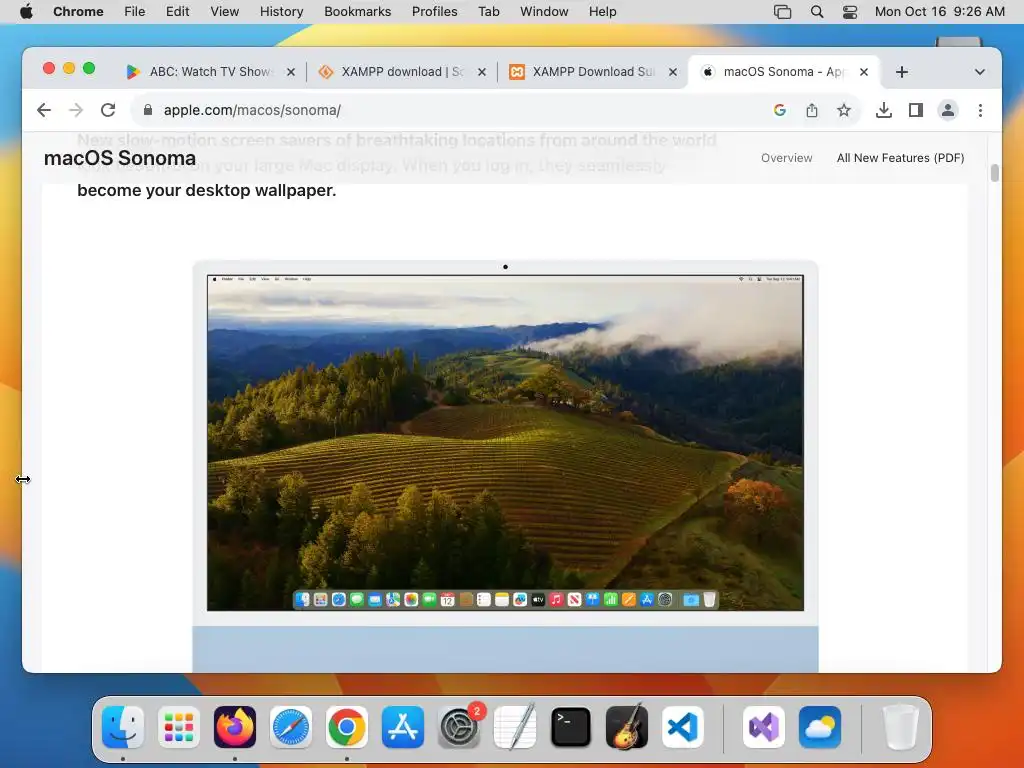Open the History menu
The image size is (1024, 768).
click(281, 12)
